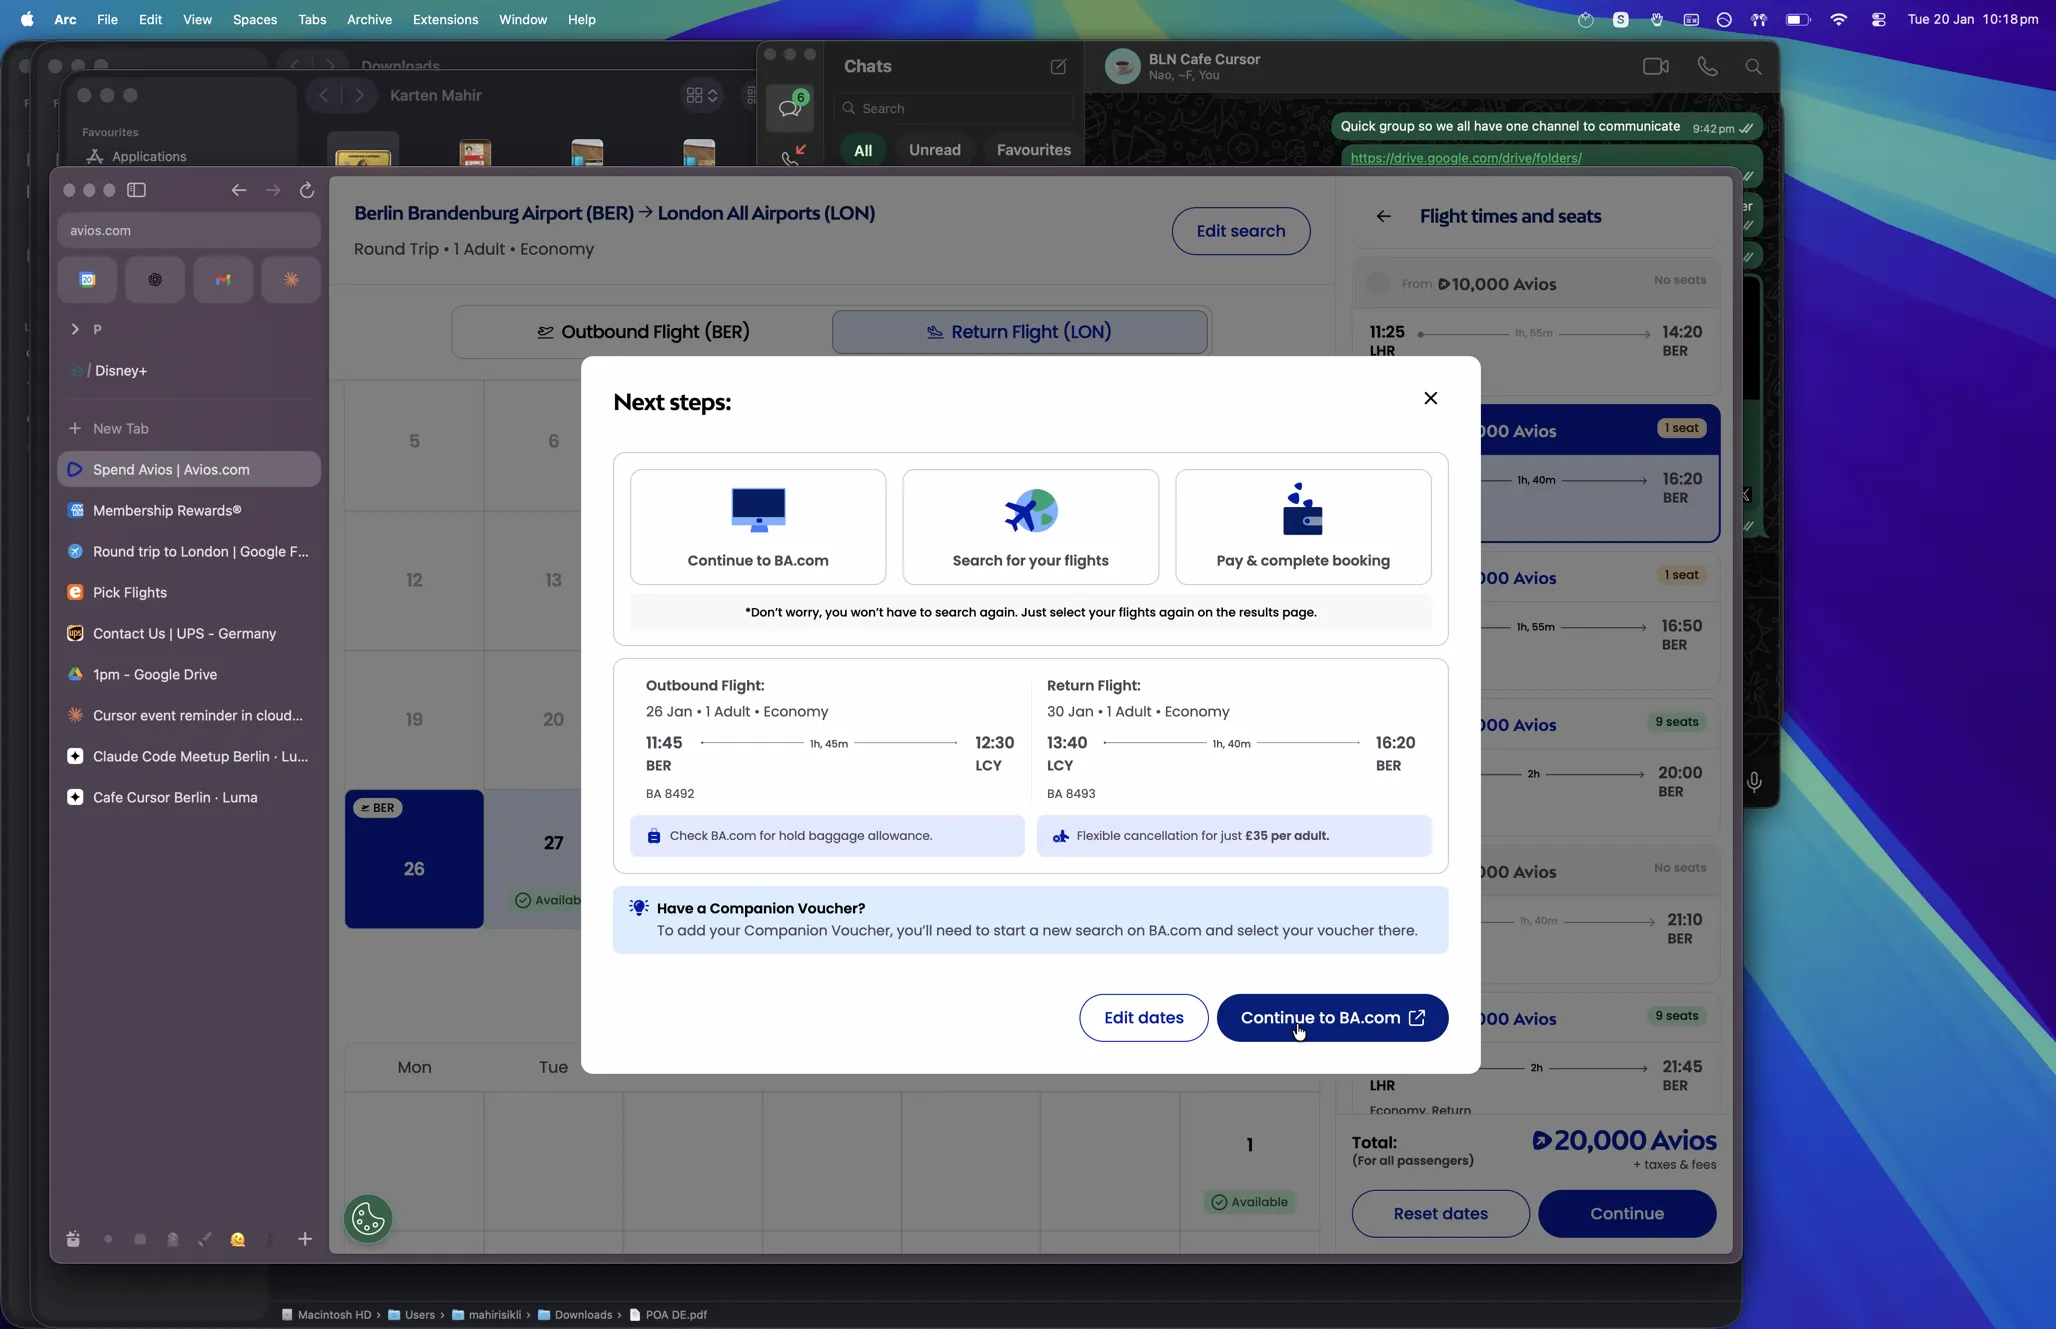Screen dimensions: 2056x1329
Task: Switch to Return Flight (LON) tab
Action: [1019, 332]
